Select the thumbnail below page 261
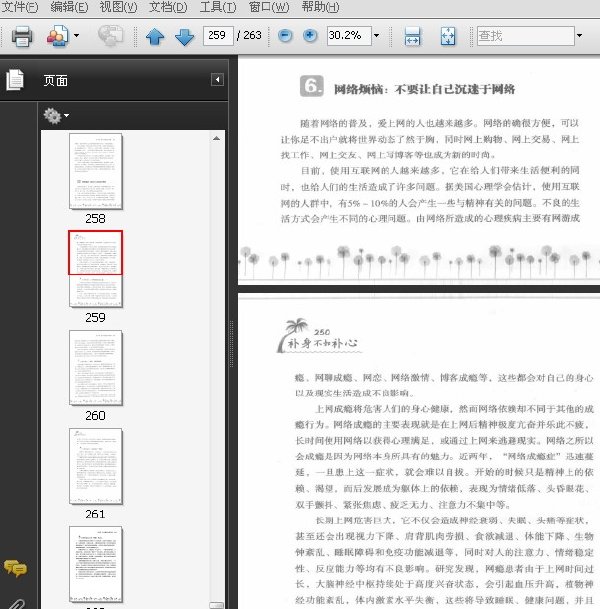Screen dimensions: 600x609 [96, 564]
